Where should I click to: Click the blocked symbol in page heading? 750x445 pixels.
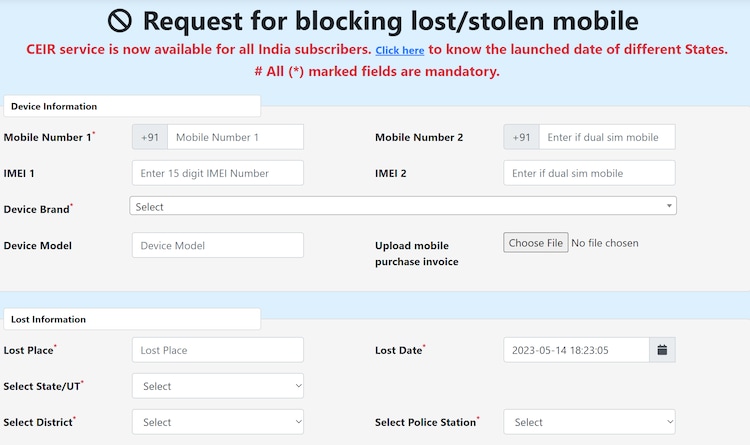click(120, 21)
